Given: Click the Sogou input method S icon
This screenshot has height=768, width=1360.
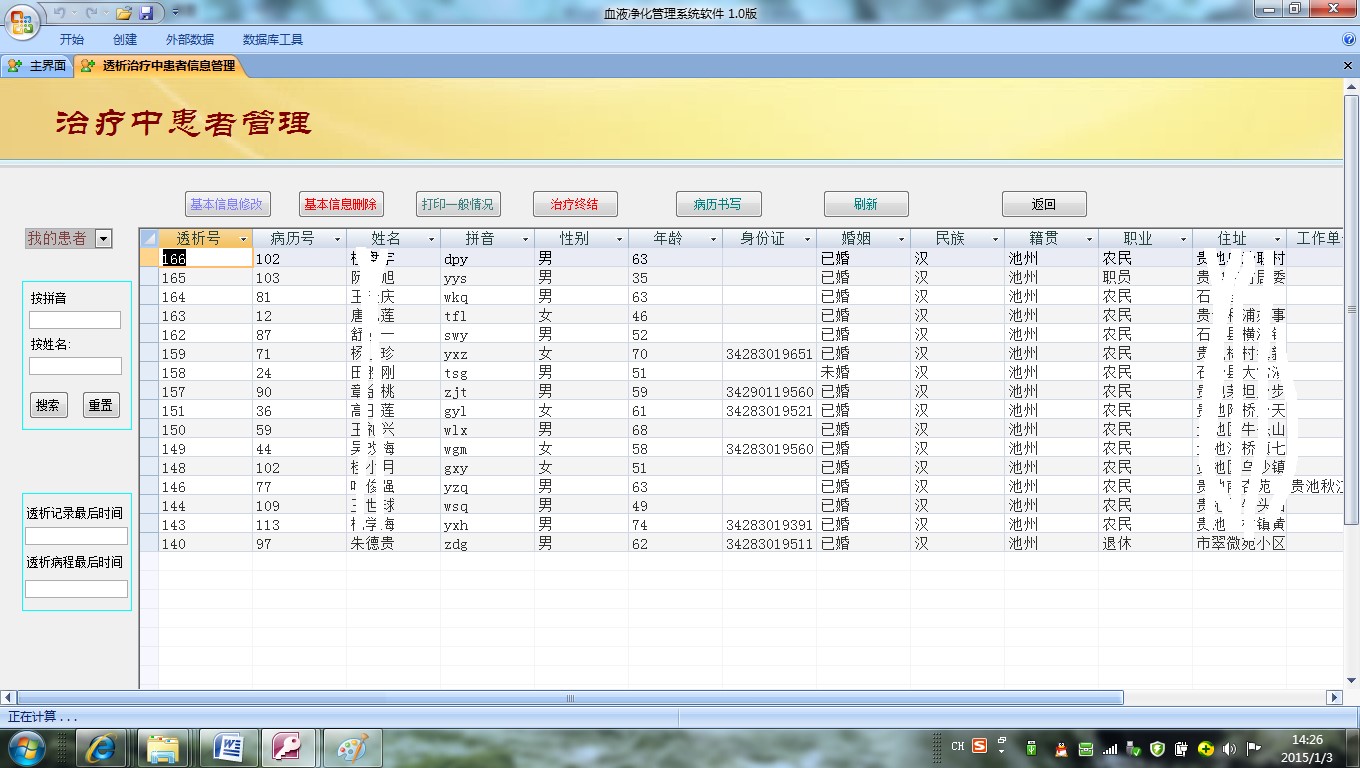Looking at the screenshot, I should click(980, 747).
